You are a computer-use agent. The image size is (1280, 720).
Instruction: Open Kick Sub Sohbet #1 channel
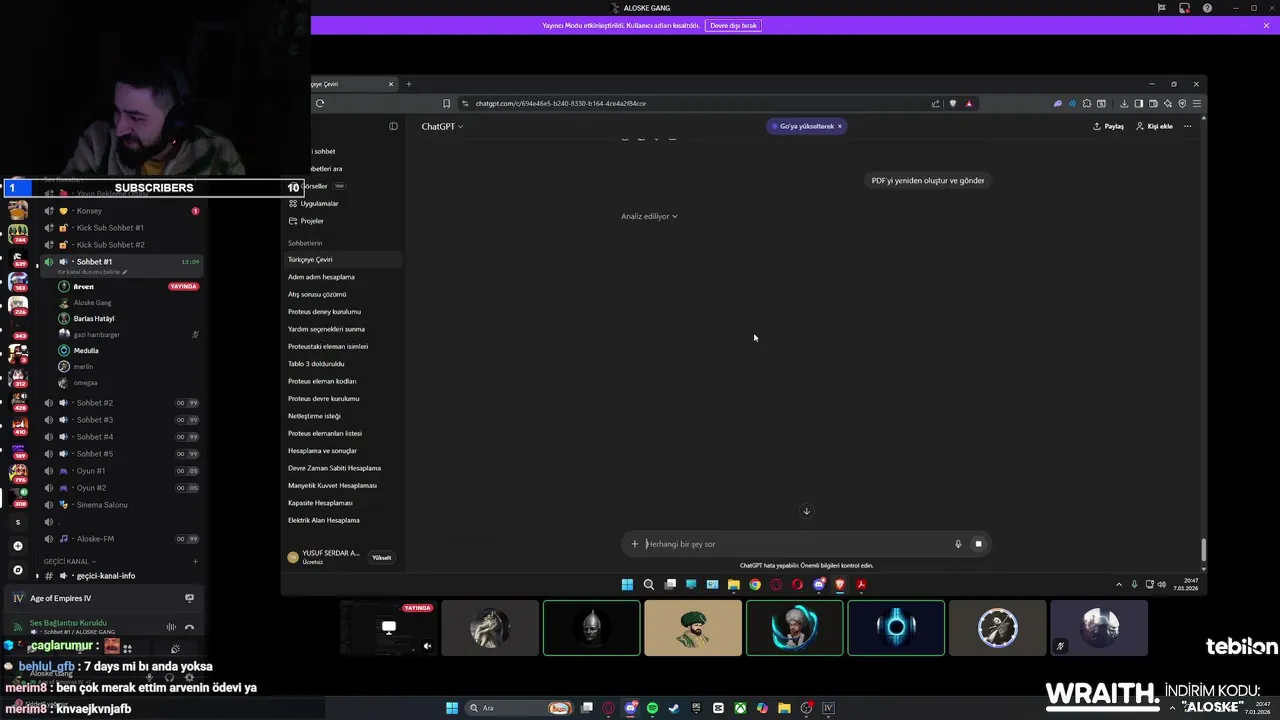click(x=120, y=228)
